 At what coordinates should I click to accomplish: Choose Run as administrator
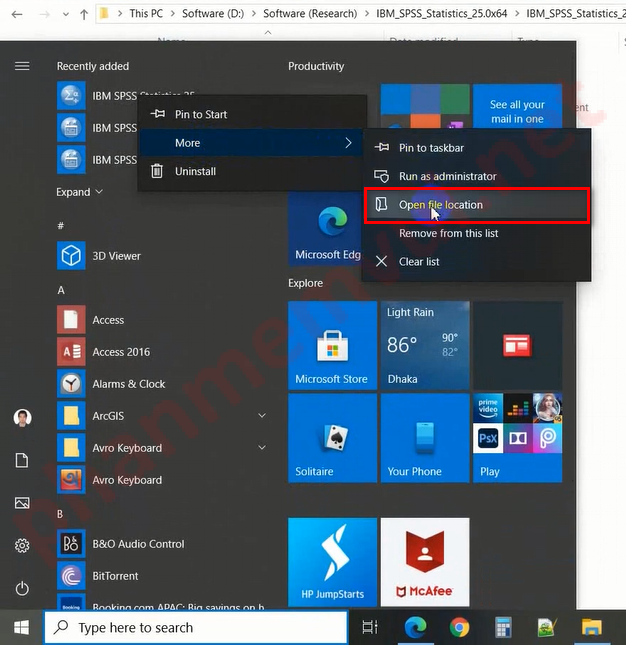(447, 177)
